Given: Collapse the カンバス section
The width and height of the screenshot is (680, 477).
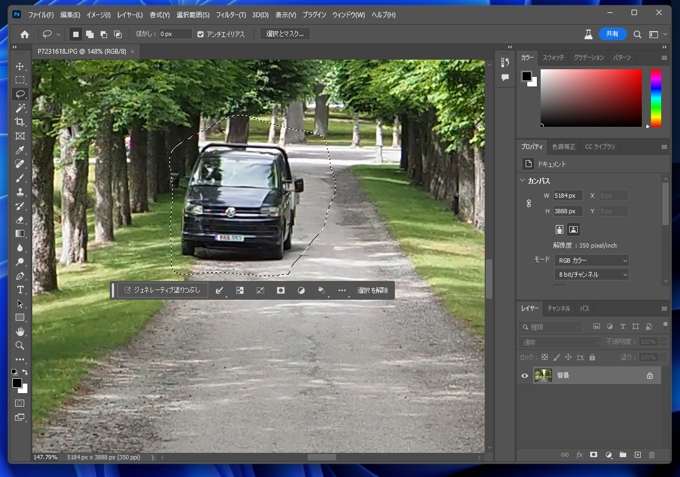Looking at the screenshot, I should click(x=522, y=181).
